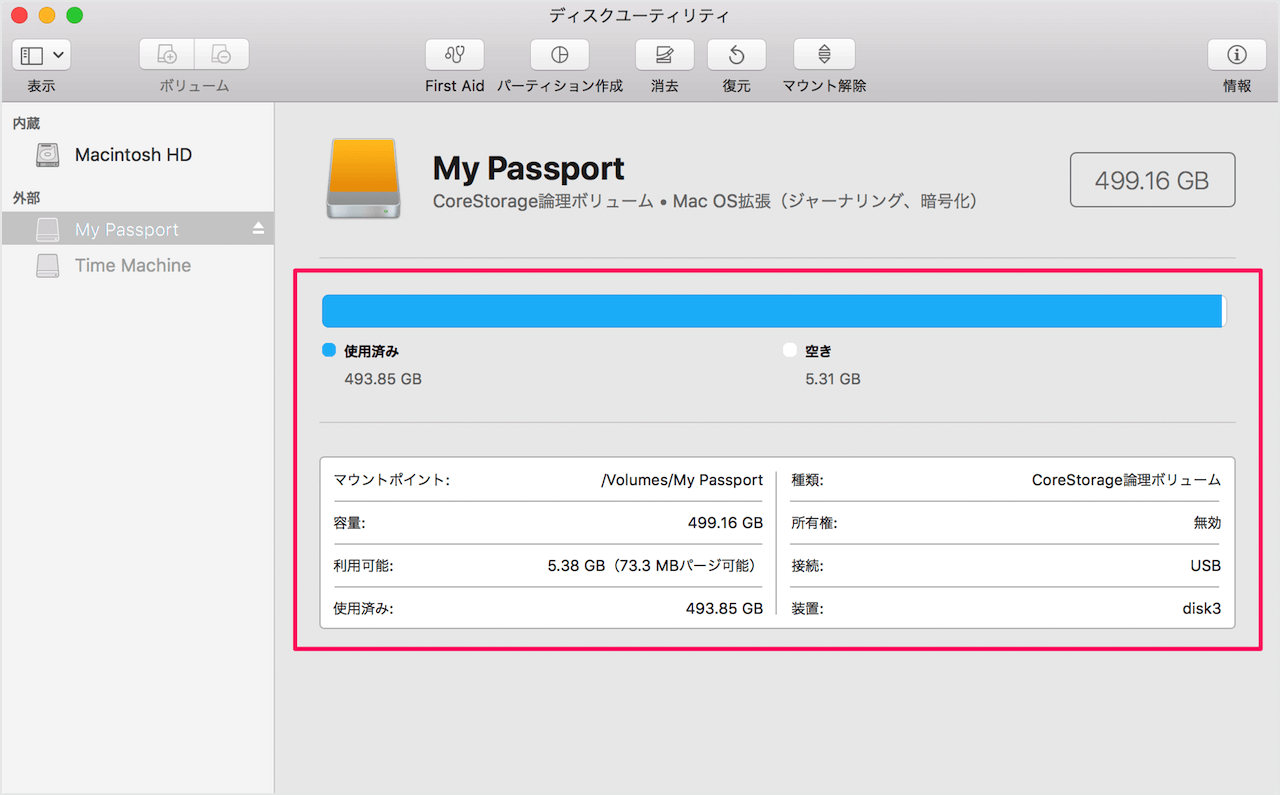Open the View sidebar dropdown button
Screen dimensions: 1280x795
[x=41, y=55]
